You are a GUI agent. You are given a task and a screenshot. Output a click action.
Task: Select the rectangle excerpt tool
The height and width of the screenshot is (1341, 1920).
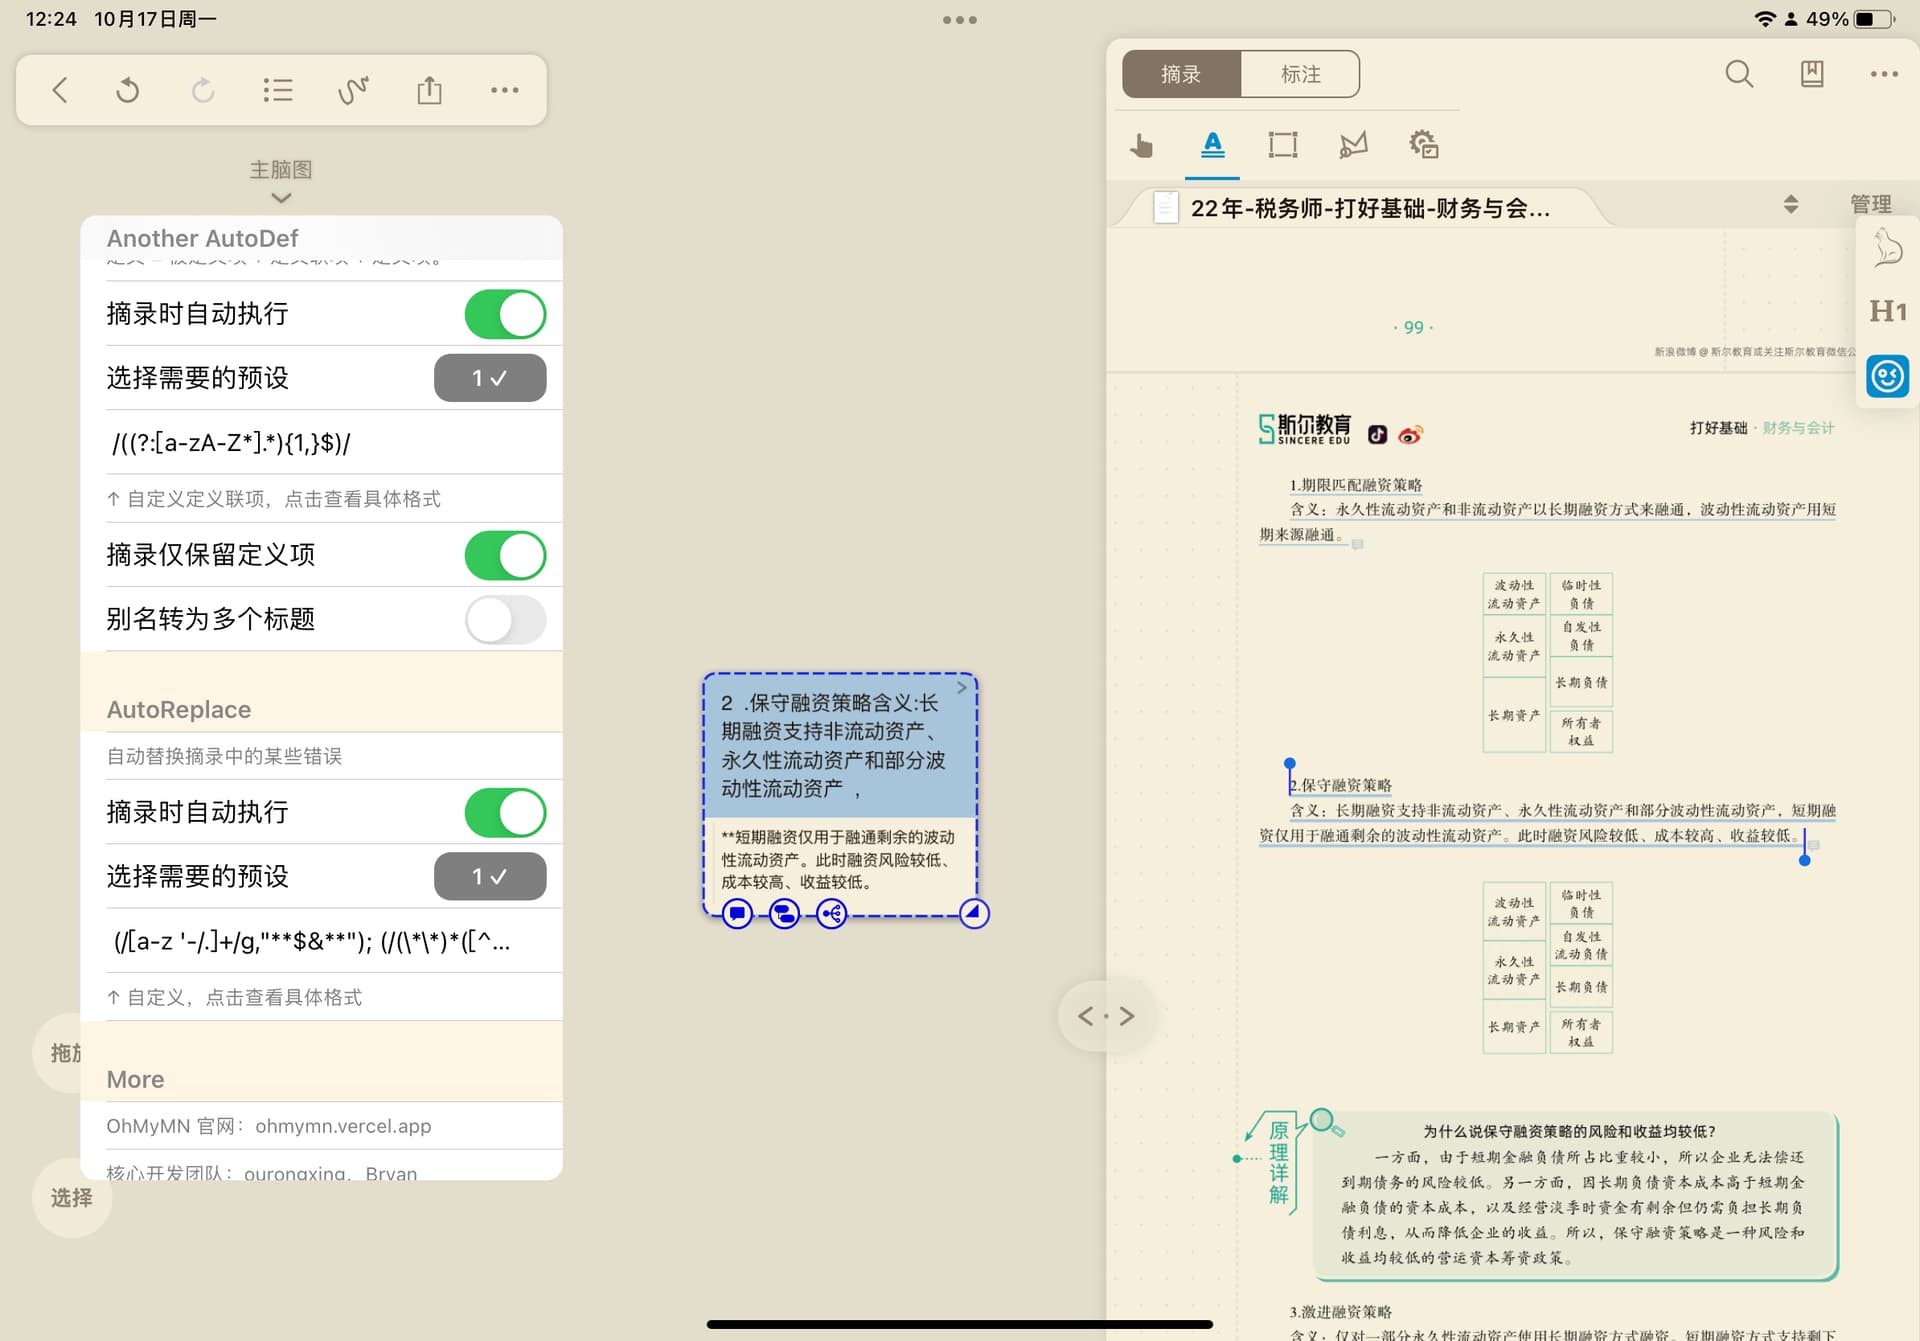click(x=1283, y=146)
